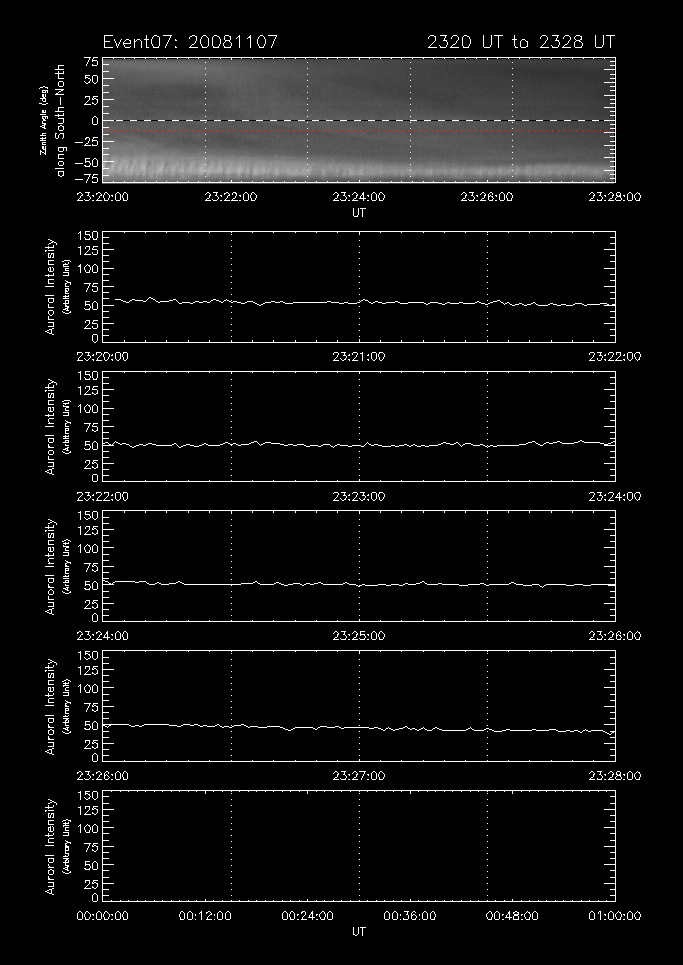The image size is (683, 965).
Task: Click the "2320 UT to 2328 UT" header
Action: tap(521, 42)
